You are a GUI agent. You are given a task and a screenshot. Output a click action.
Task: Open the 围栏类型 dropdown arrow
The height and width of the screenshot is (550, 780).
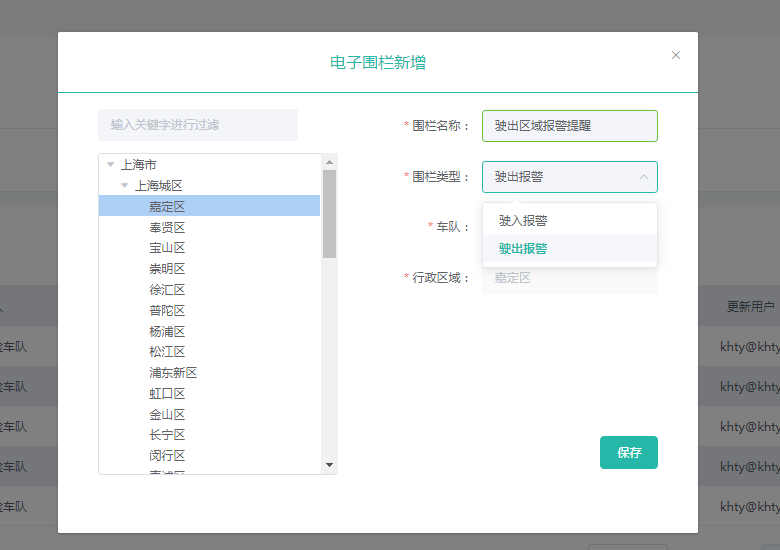pyautogui.click(x=643, y=177)
